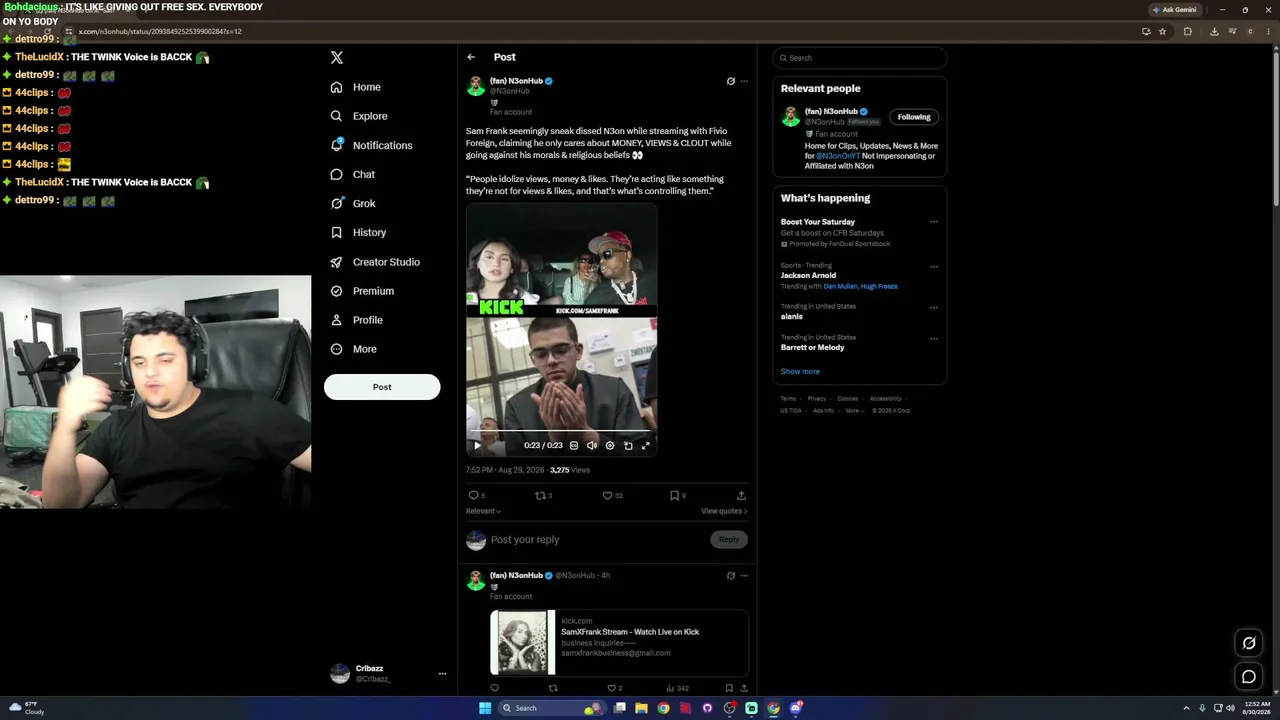
Task: Open Discord from the taskbar
Action: coord(796,708)
